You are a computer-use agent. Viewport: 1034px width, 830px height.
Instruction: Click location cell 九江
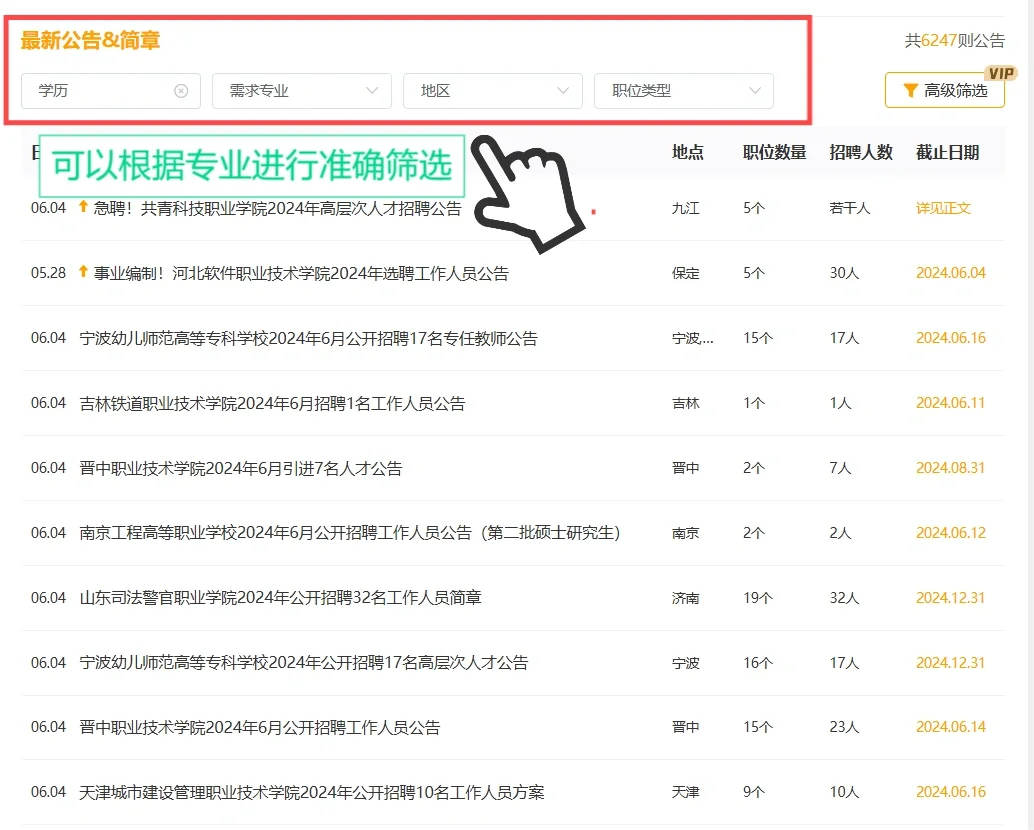point(686,208)
